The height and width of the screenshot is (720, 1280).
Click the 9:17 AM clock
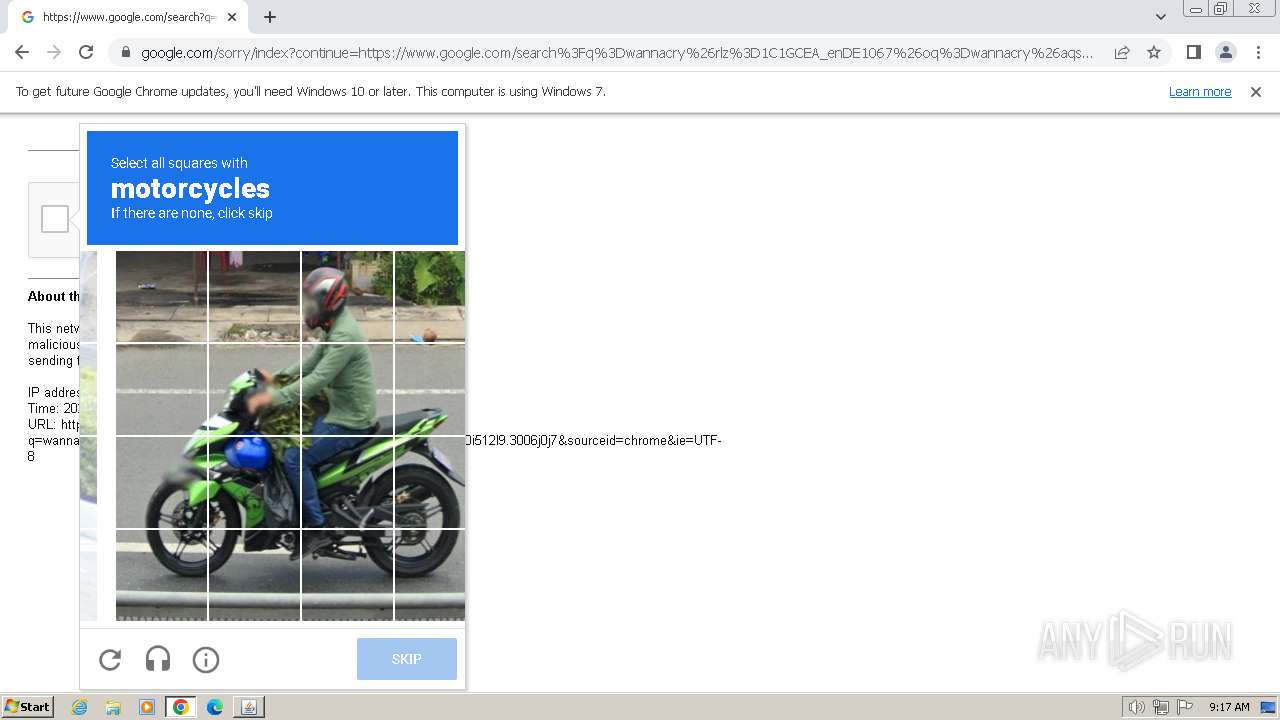[x=1229, y=707]
